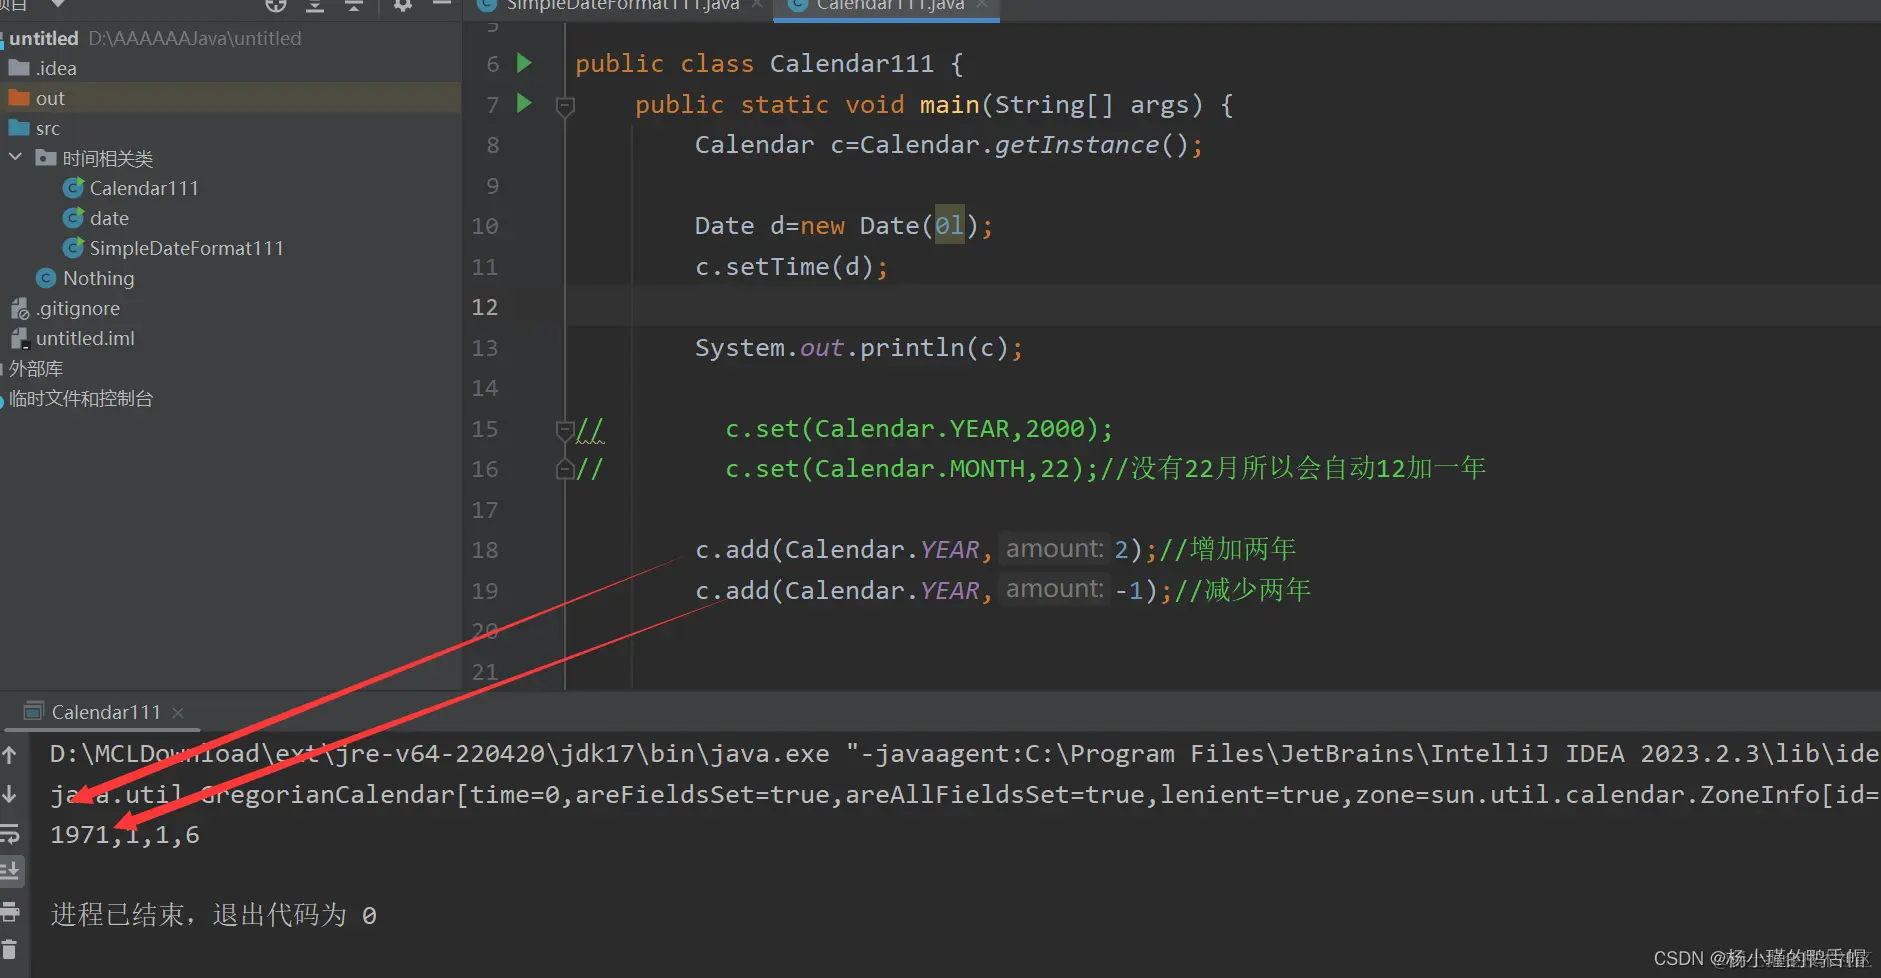Click the scroll up arrow in console
This screenshot has height=978, width=1881.
click(10, 755)
